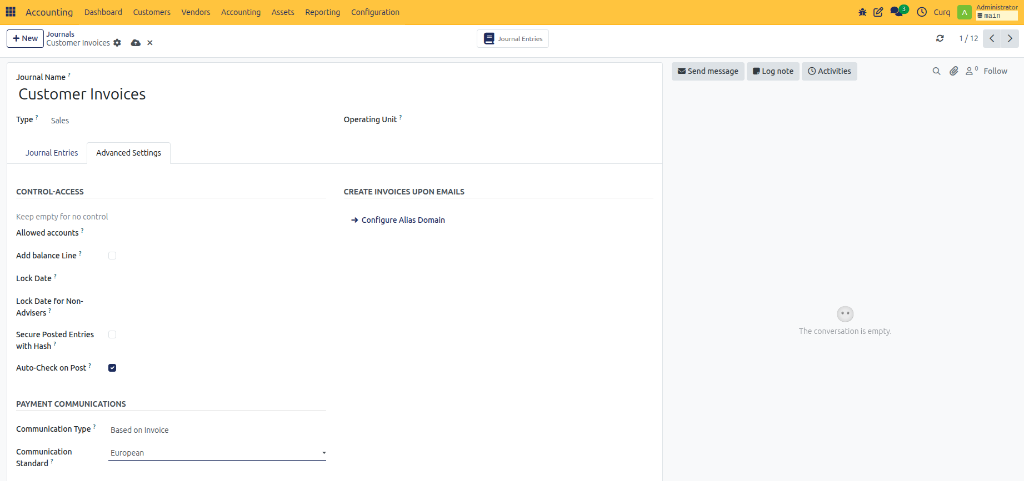
Task: Click the refresh arrows icon near pager
Action: coord(940,39)
